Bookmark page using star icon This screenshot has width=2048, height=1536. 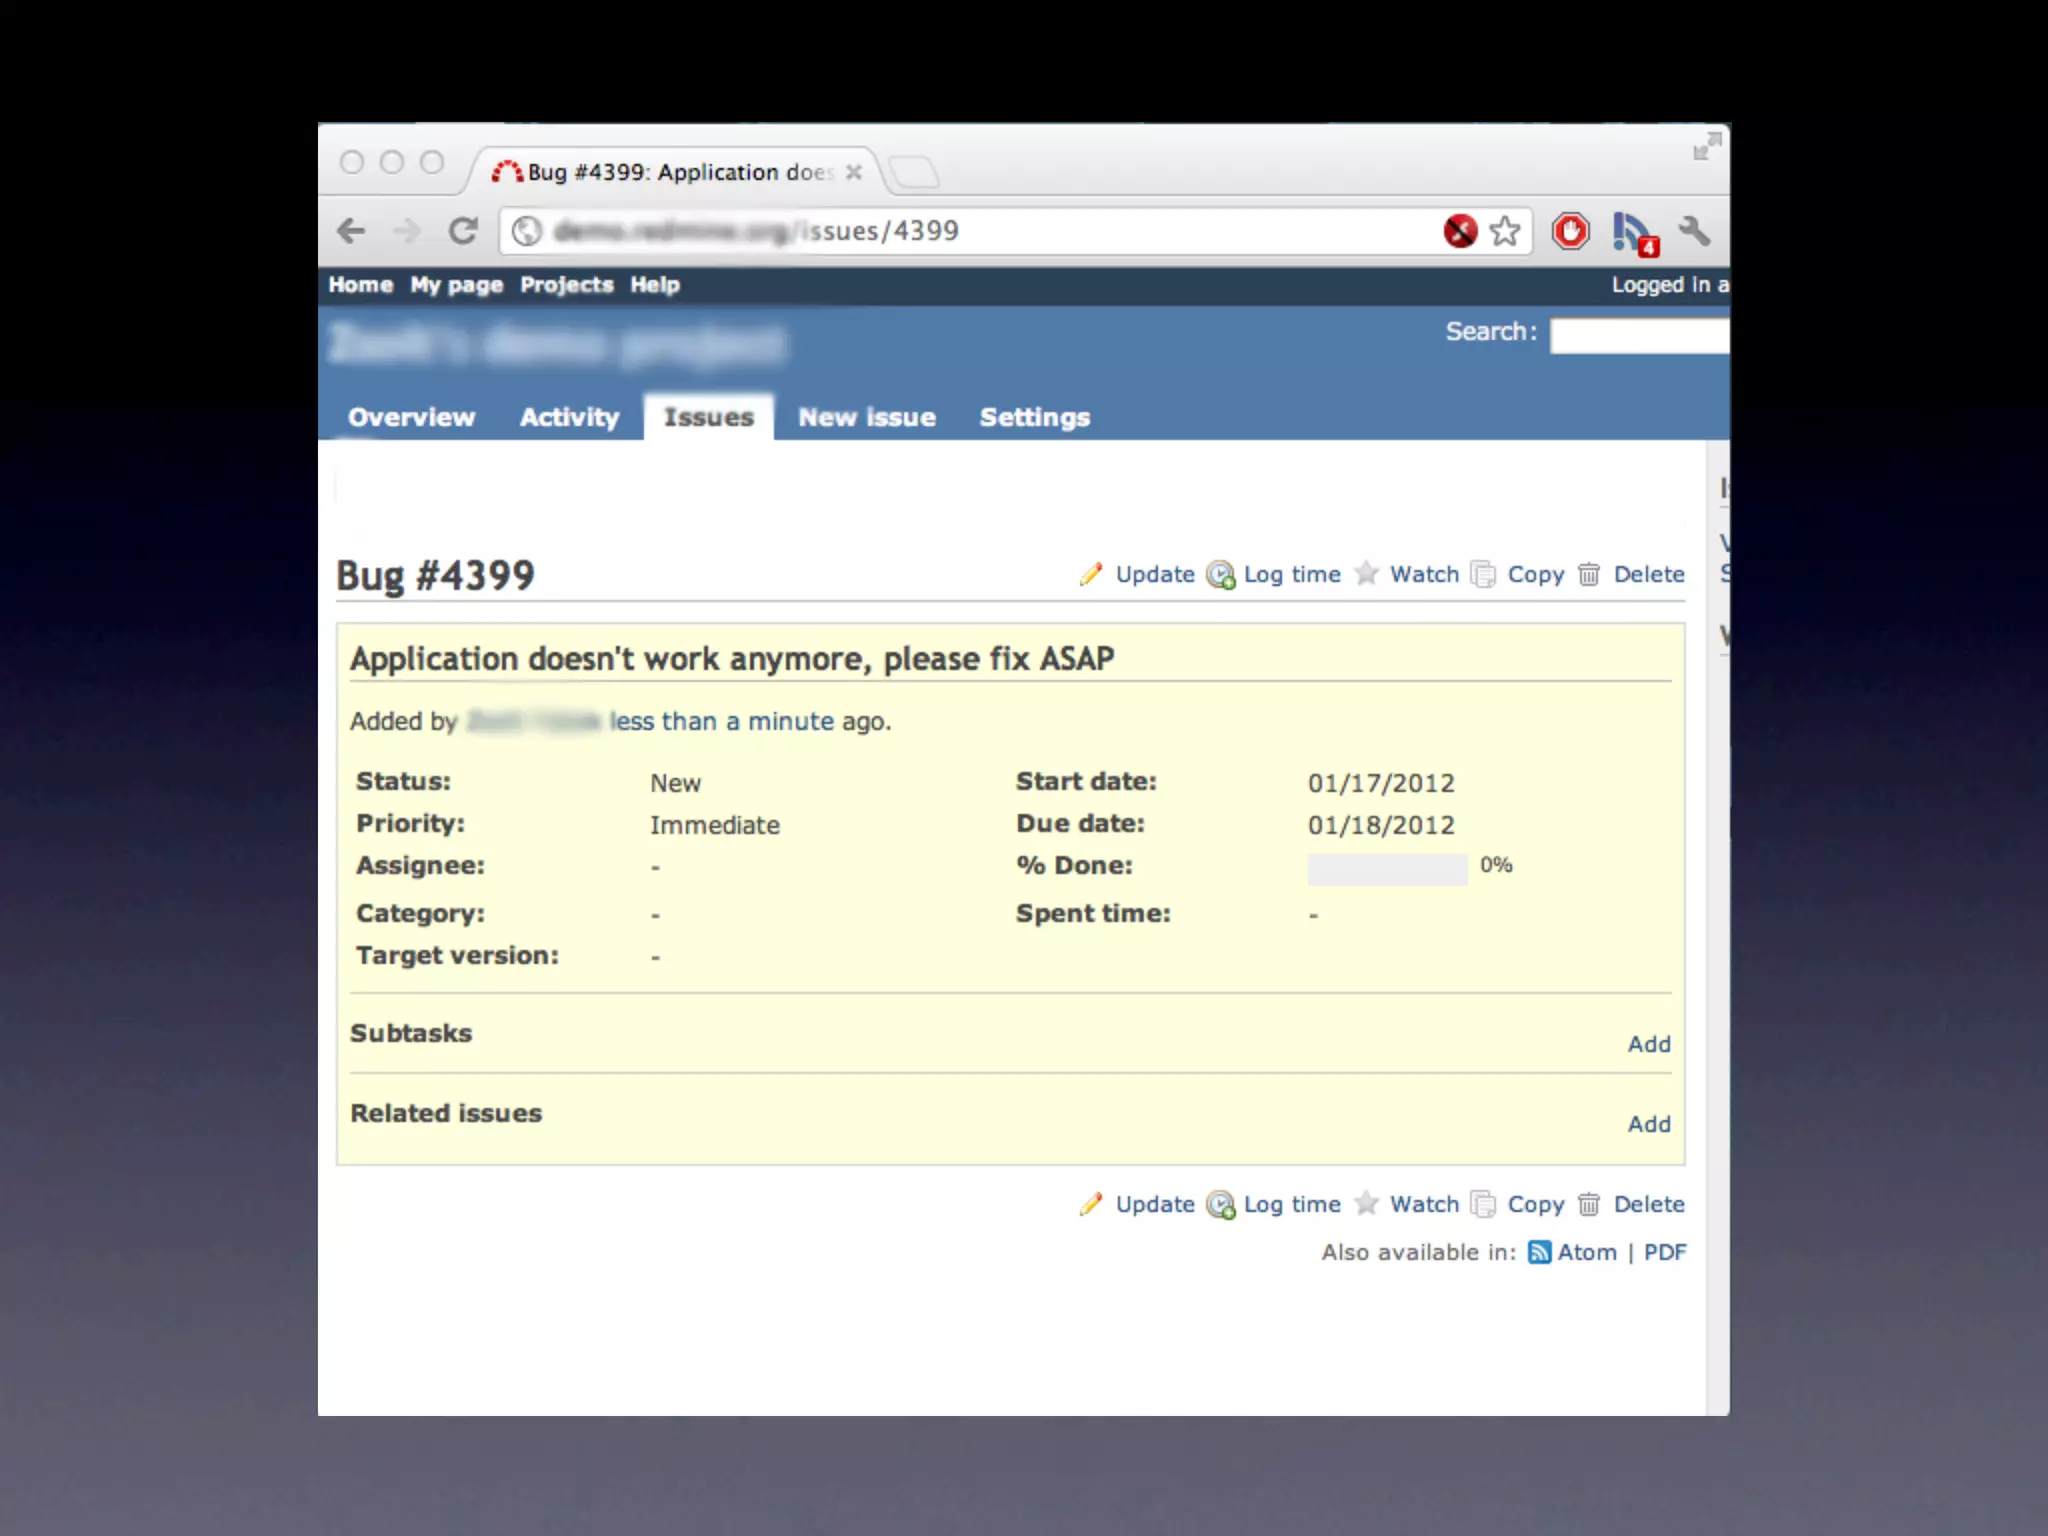[x=1504, y=231]
